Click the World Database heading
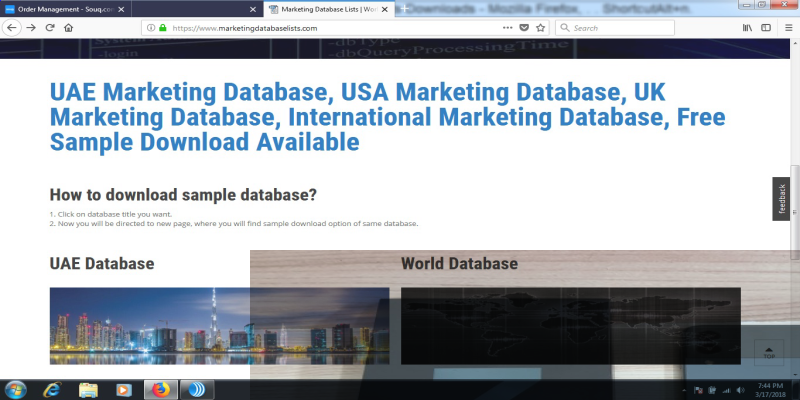Viewport: 800px width, 400px height. (x=459, y=263)
